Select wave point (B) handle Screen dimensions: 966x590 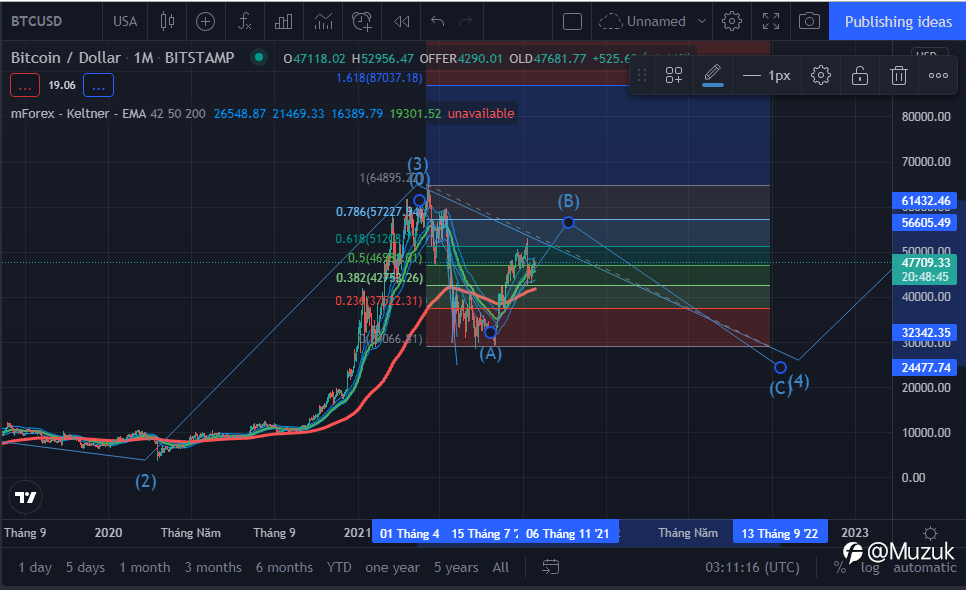[x=569, y=222]
